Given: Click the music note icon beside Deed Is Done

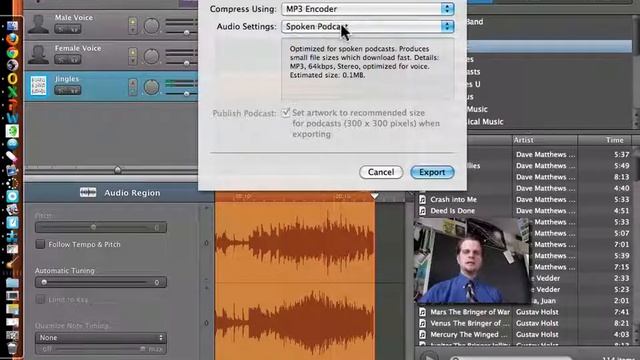Looking at the screenshot, I should pyautogui.click(x=422, y=211).
